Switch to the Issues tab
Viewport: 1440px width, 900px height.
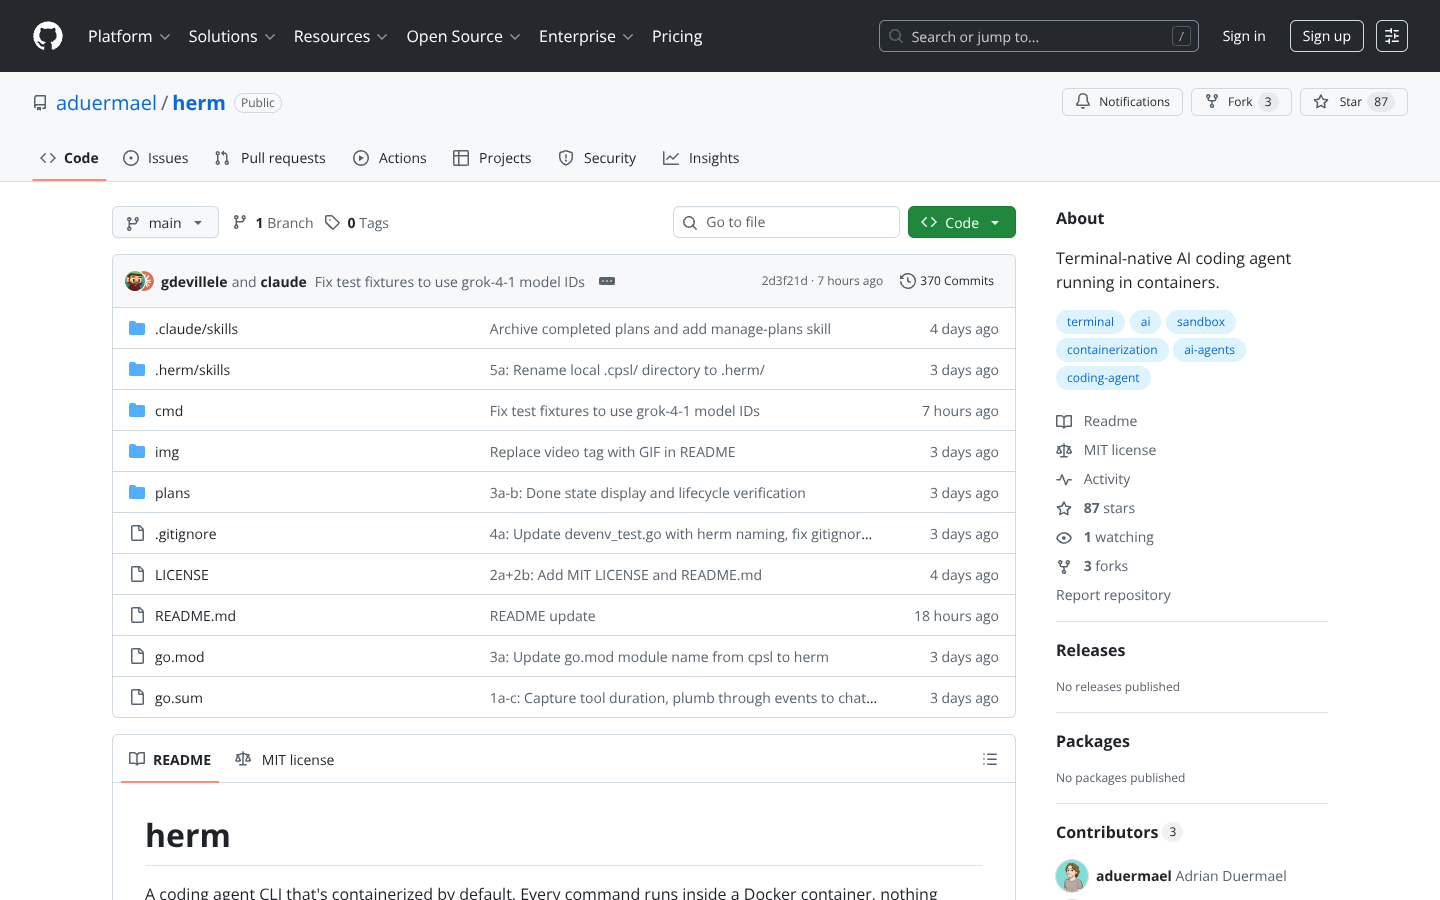pos(156,158)
